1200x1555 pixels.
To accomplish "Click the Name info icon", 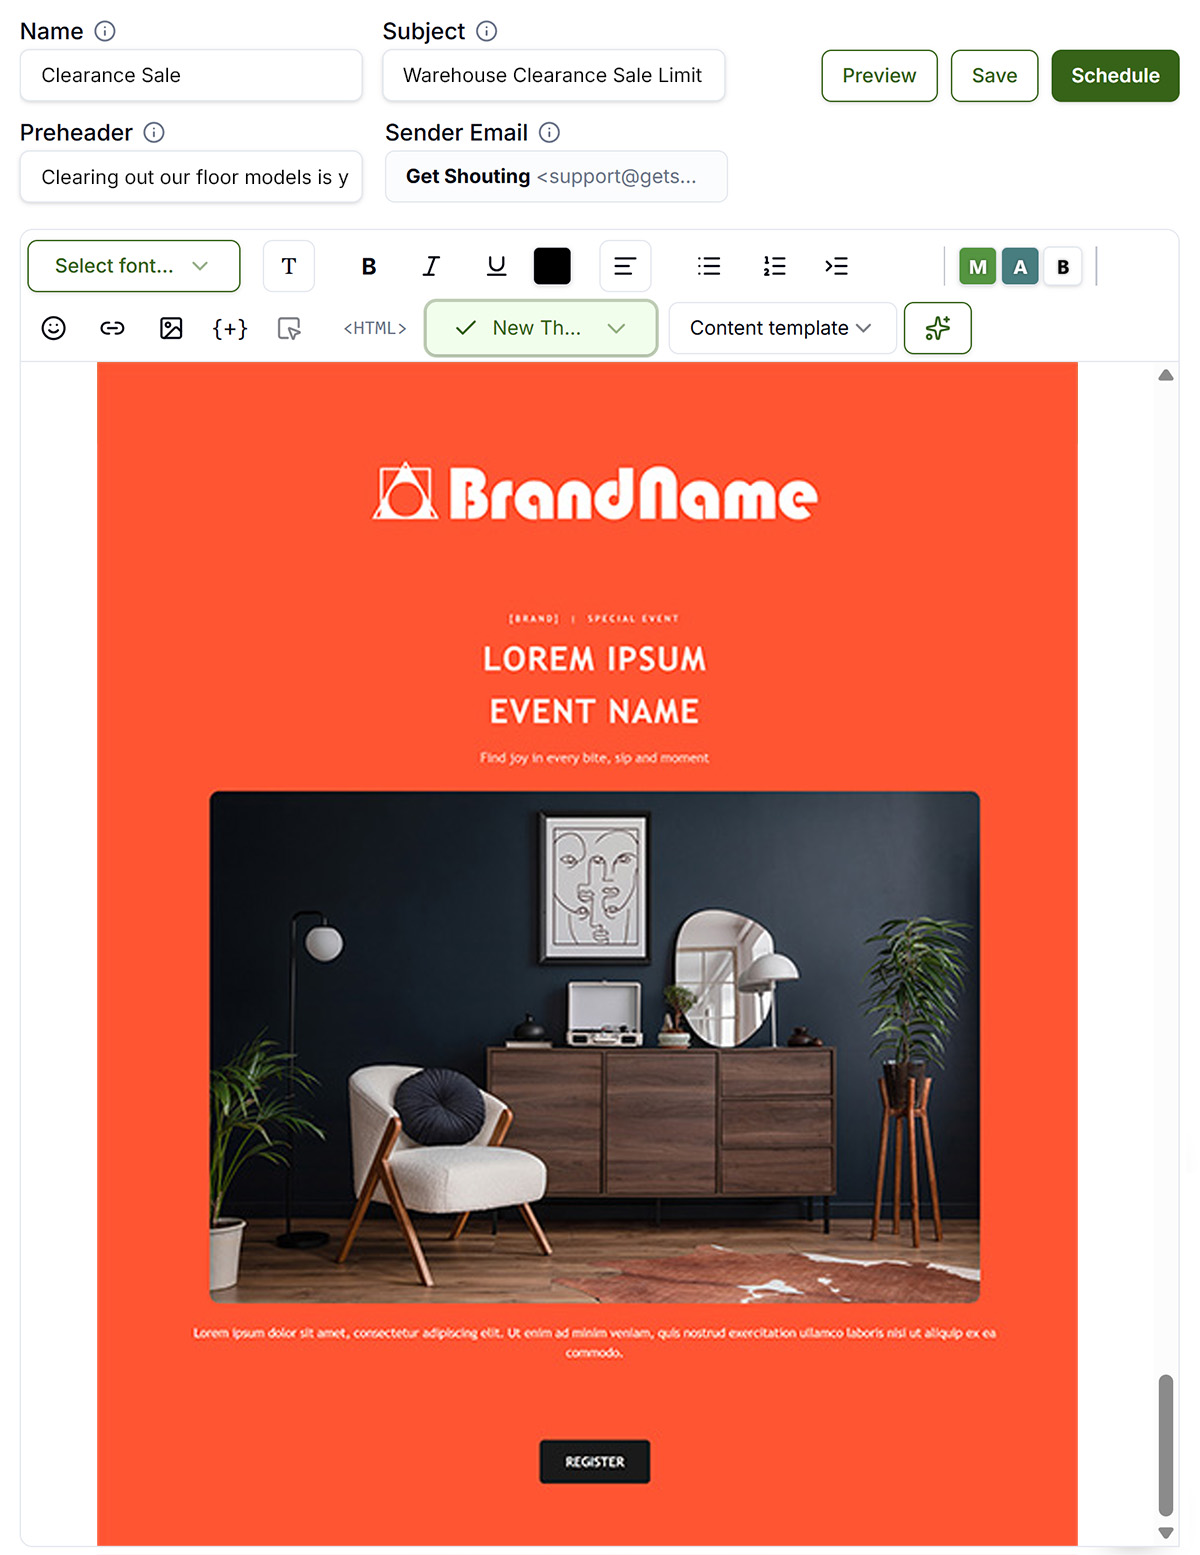I will (105, 31).
